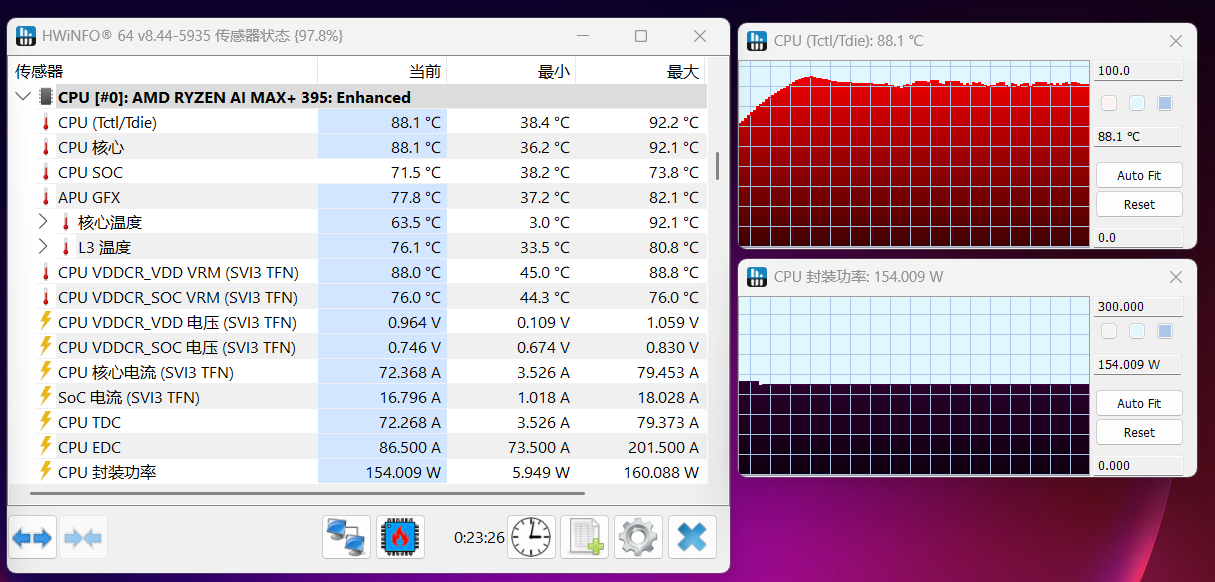The width and height of the screenshot is (1215, 582).
Task: Close the CPU (Tctl/Tdie) graph window
Action: coord(1176,41)
